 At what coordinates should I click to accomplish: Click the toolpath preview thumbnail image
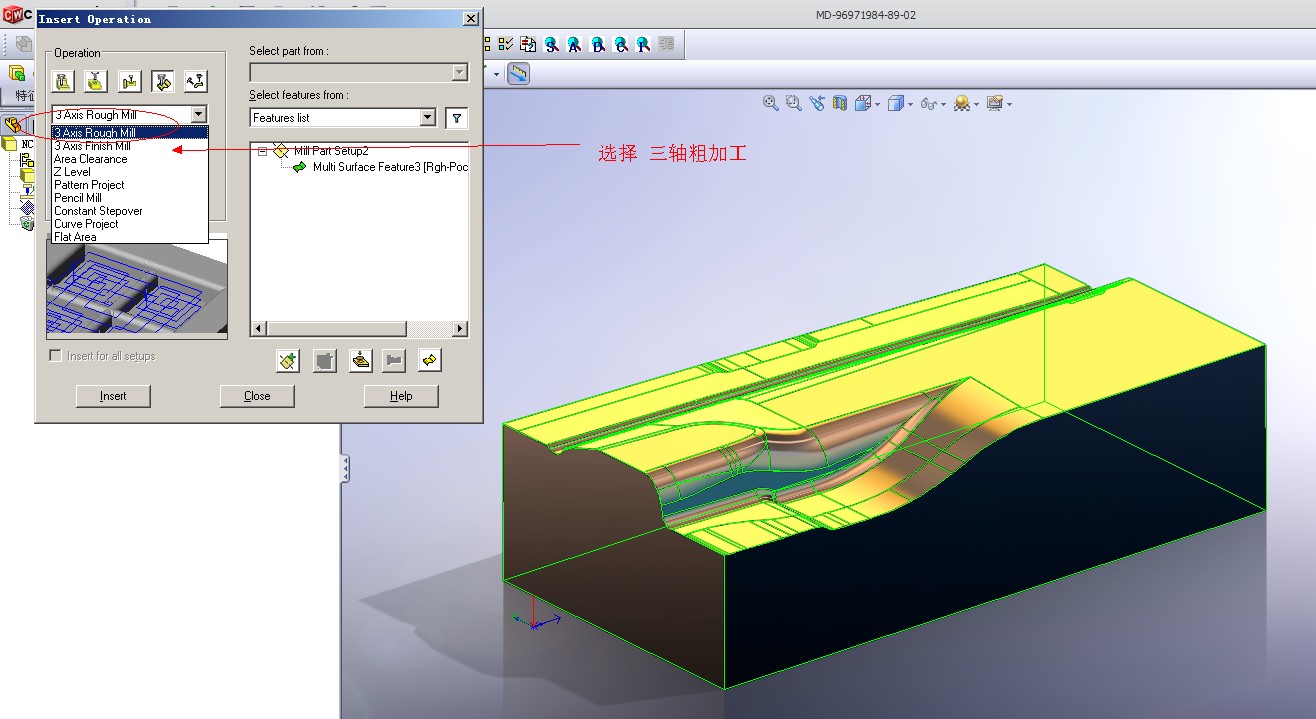[x=137, y=287]
